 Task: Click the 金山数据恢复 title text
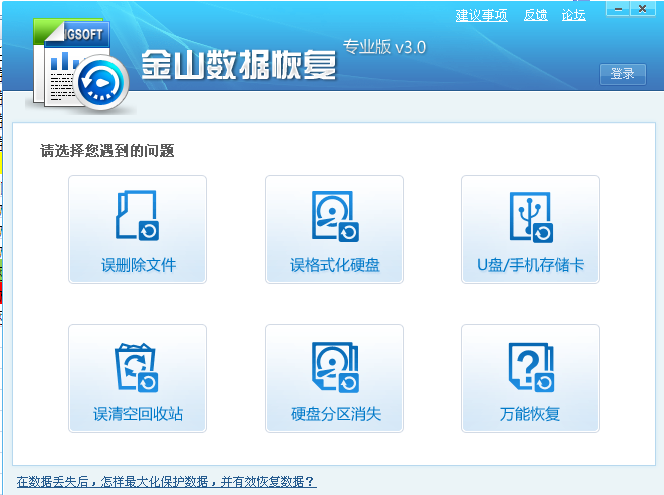(x=239, y=65)
